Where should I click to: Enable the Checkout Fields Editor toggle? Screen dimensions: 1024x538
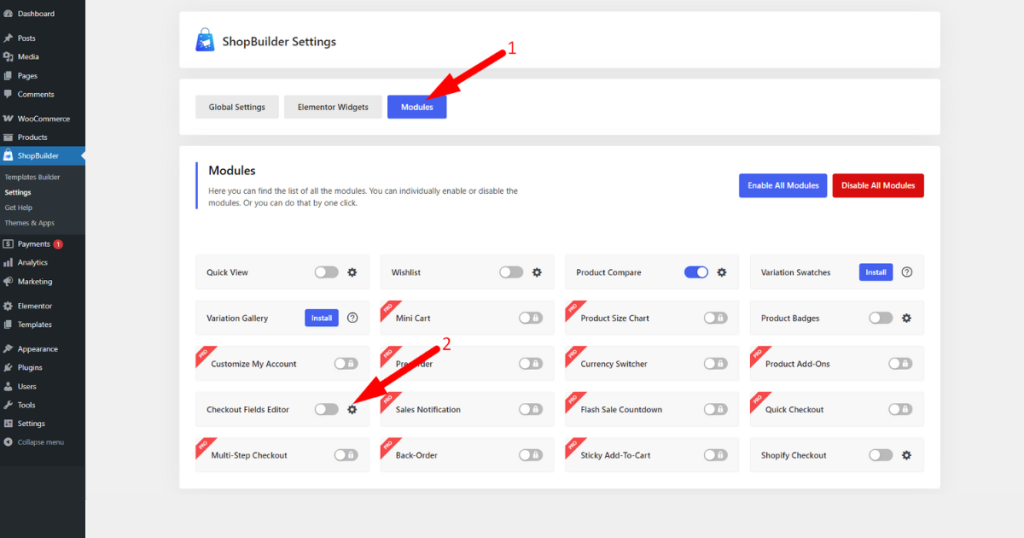point(327,409)
